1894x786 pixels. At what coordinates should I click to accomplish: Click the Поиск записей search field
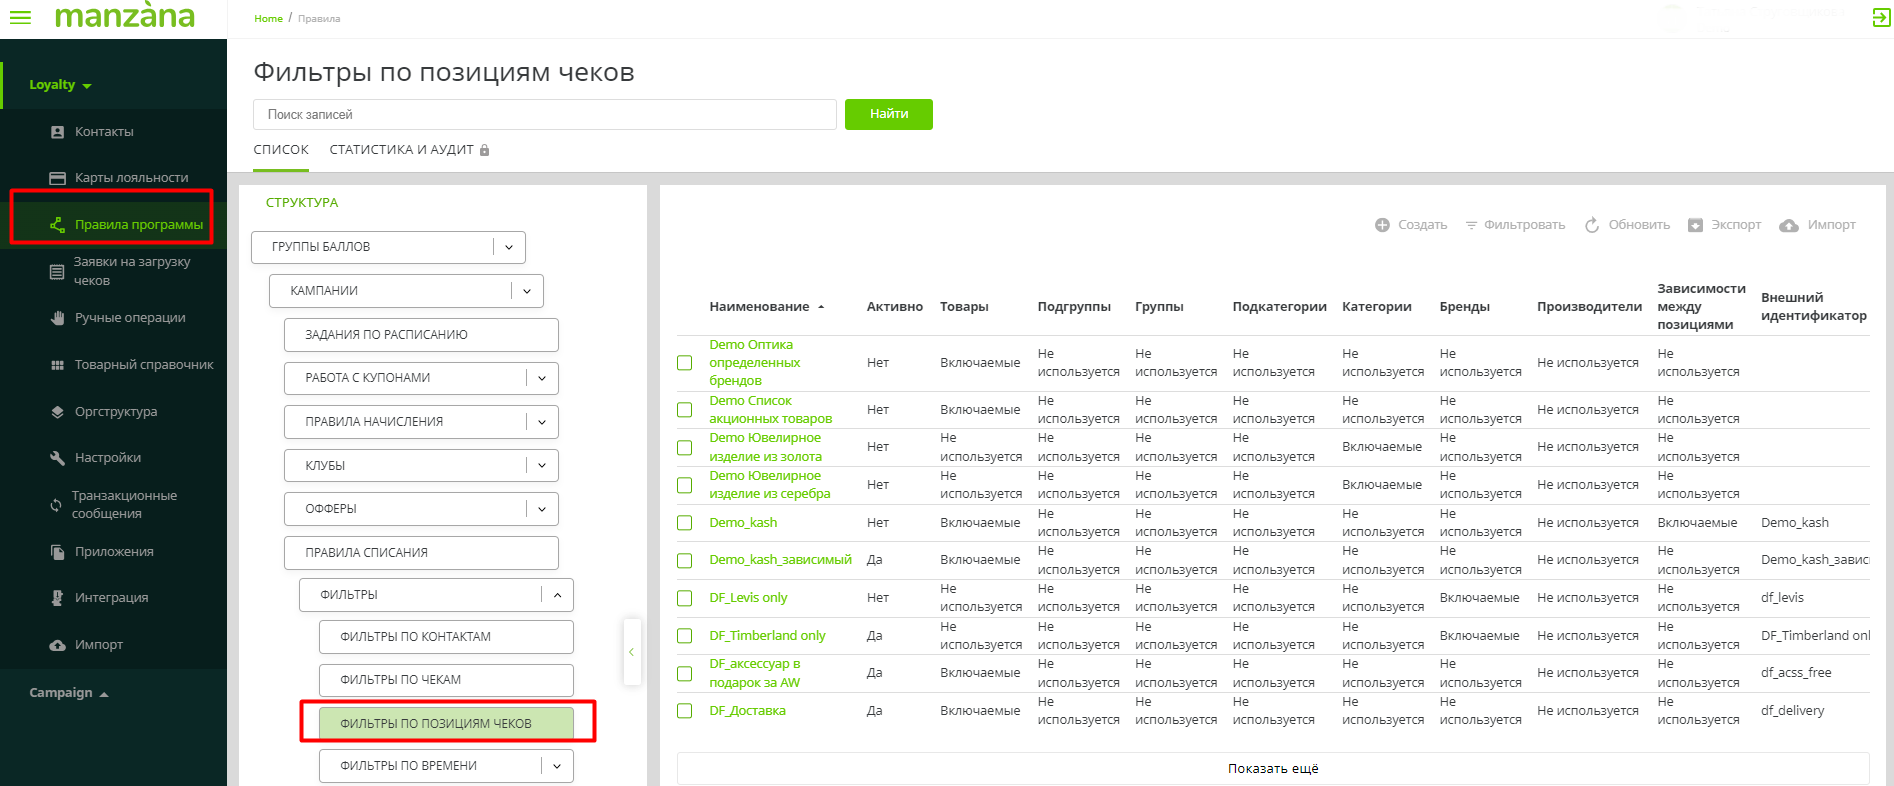(544, 115)
